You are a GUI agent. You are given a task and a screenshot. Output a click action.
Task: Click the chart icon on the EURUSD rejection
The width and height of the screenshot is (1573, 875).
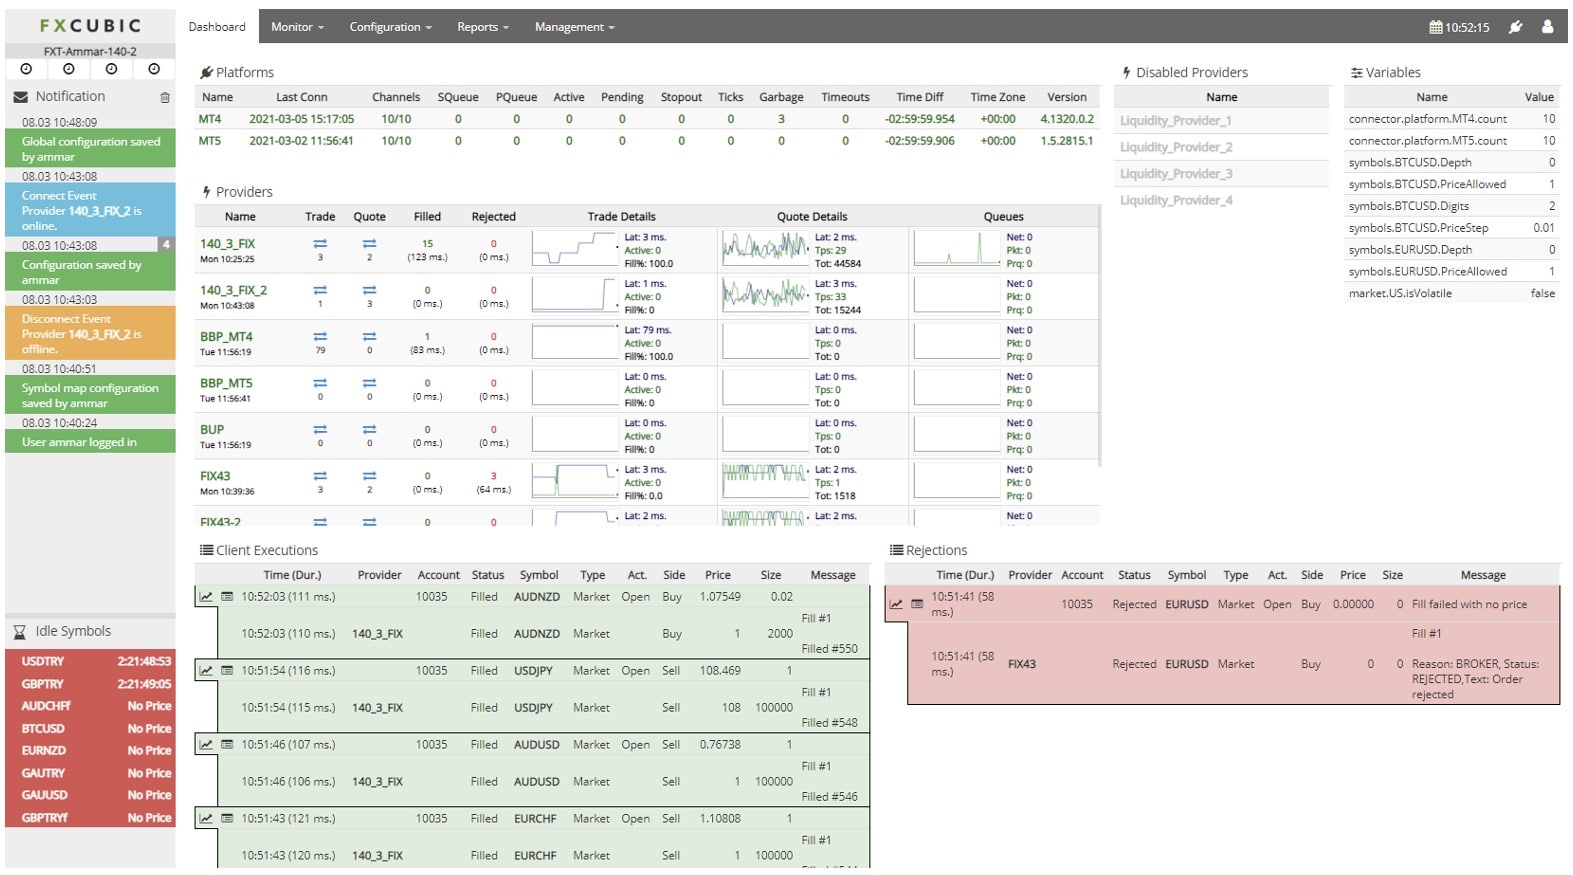click(896, 604)
